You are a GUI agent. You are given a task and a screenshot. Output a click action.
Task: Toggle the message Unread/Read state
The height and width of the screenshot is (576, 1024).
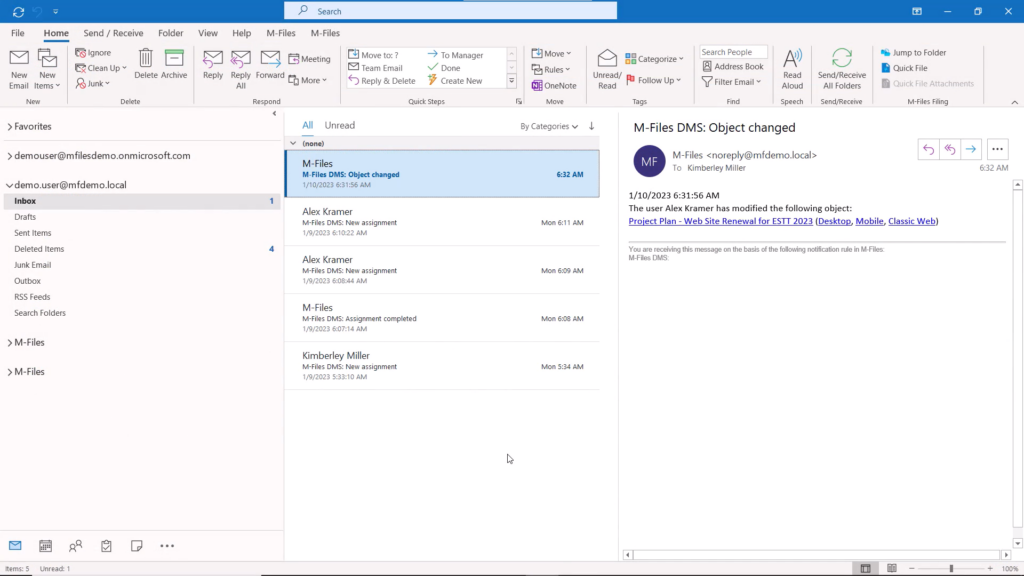point(606,66)
